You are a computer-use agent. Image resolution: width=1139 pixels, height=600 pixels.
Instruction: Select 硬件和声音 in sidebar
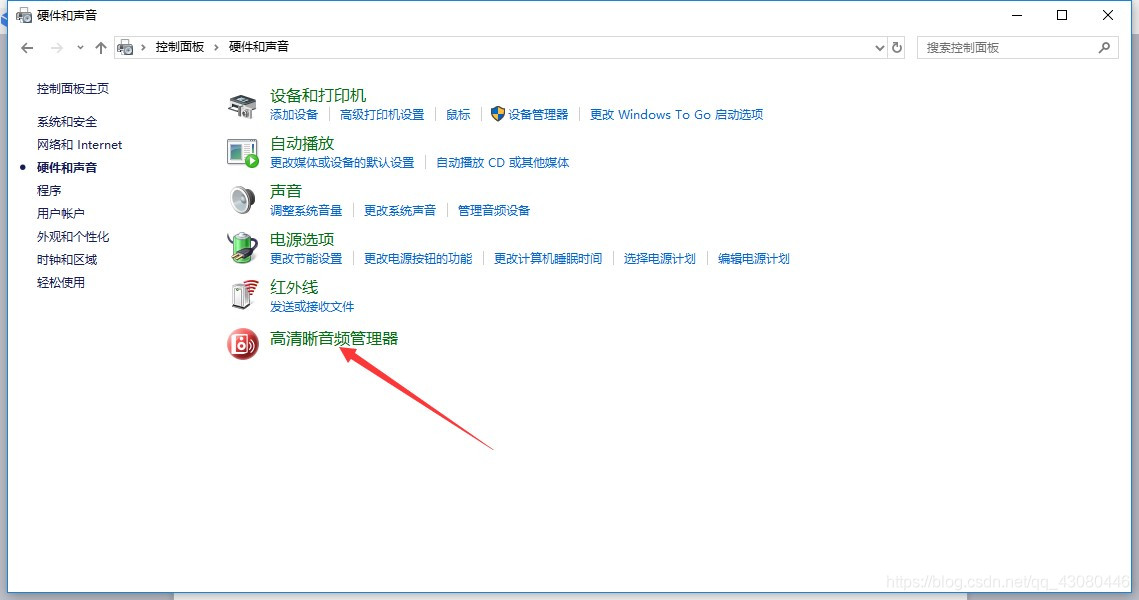pos(67,167)
